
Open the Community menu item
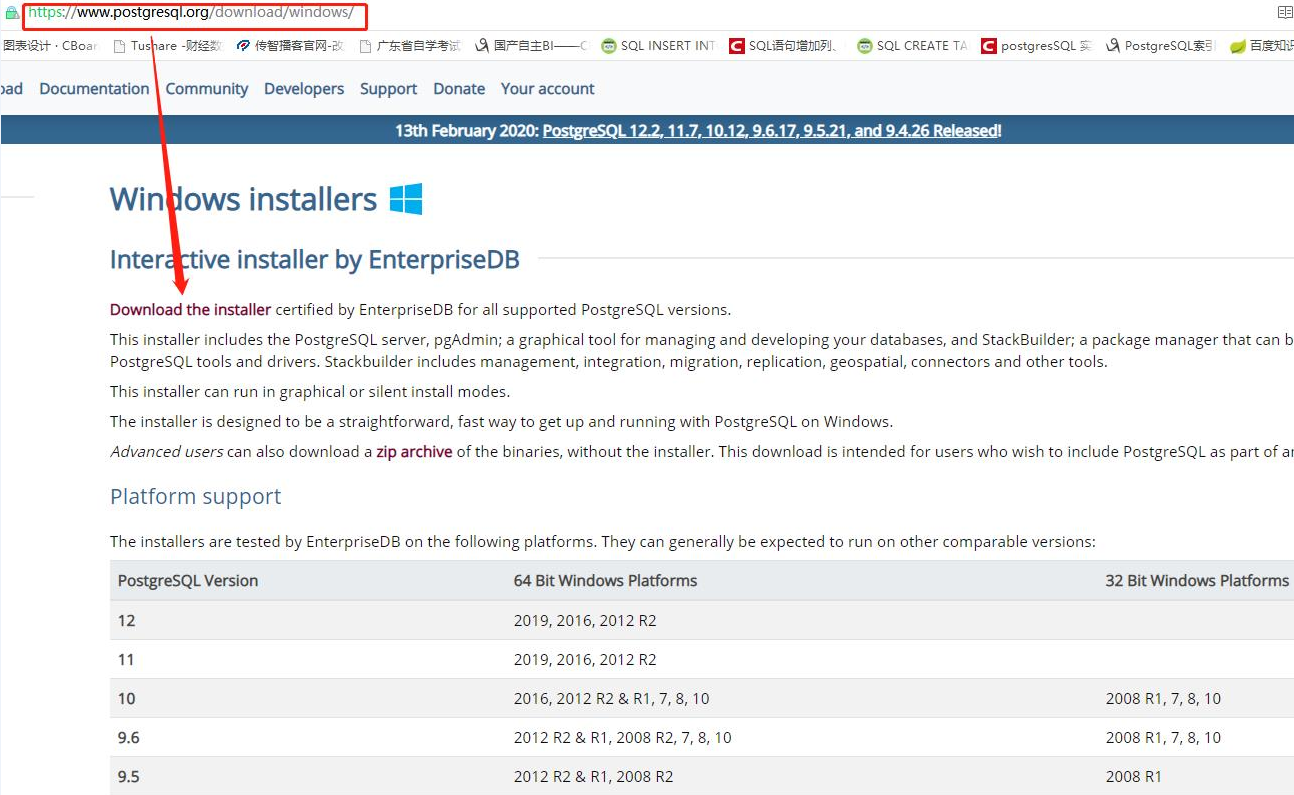[207, 89]
